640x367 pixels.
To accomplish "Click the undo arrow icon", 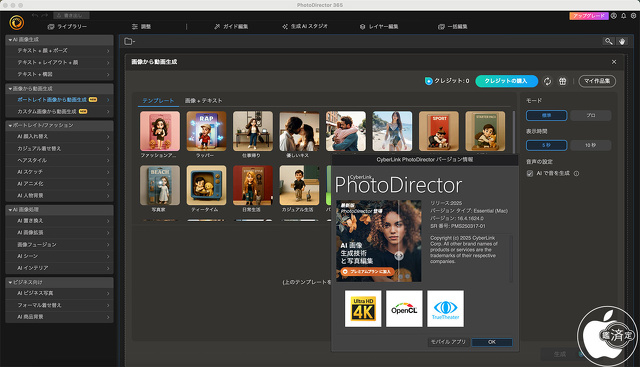I will 35,16.
